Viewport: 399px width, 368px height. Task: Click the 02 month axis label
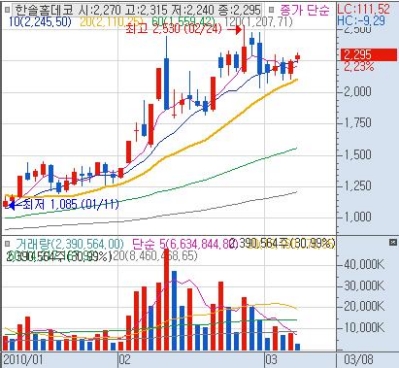(x=125, y=360)
